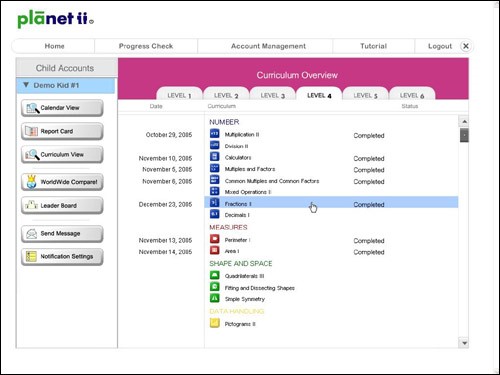Click the Pictograms II yellow icon
500x375 pixels.
click(x=214, y=323)
